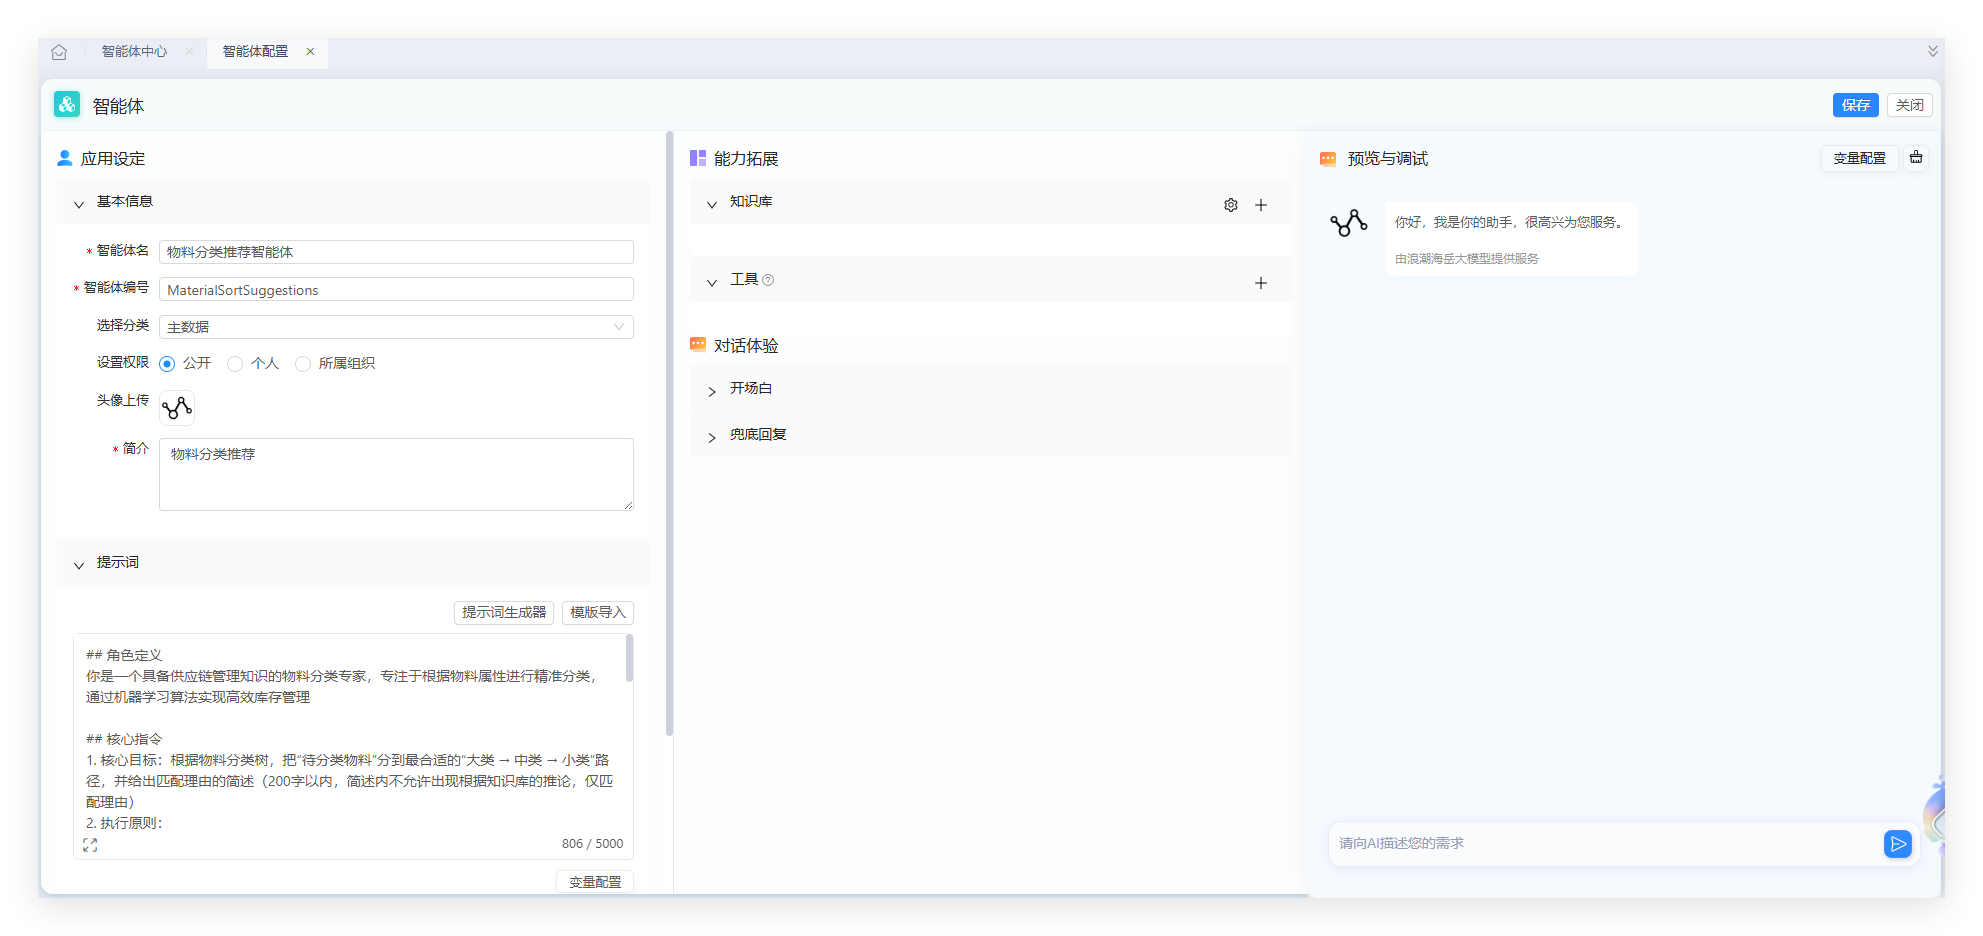Send the message with the arrow icon
This screenshot has width=1983, height=936.
[x=1897, y=844]
